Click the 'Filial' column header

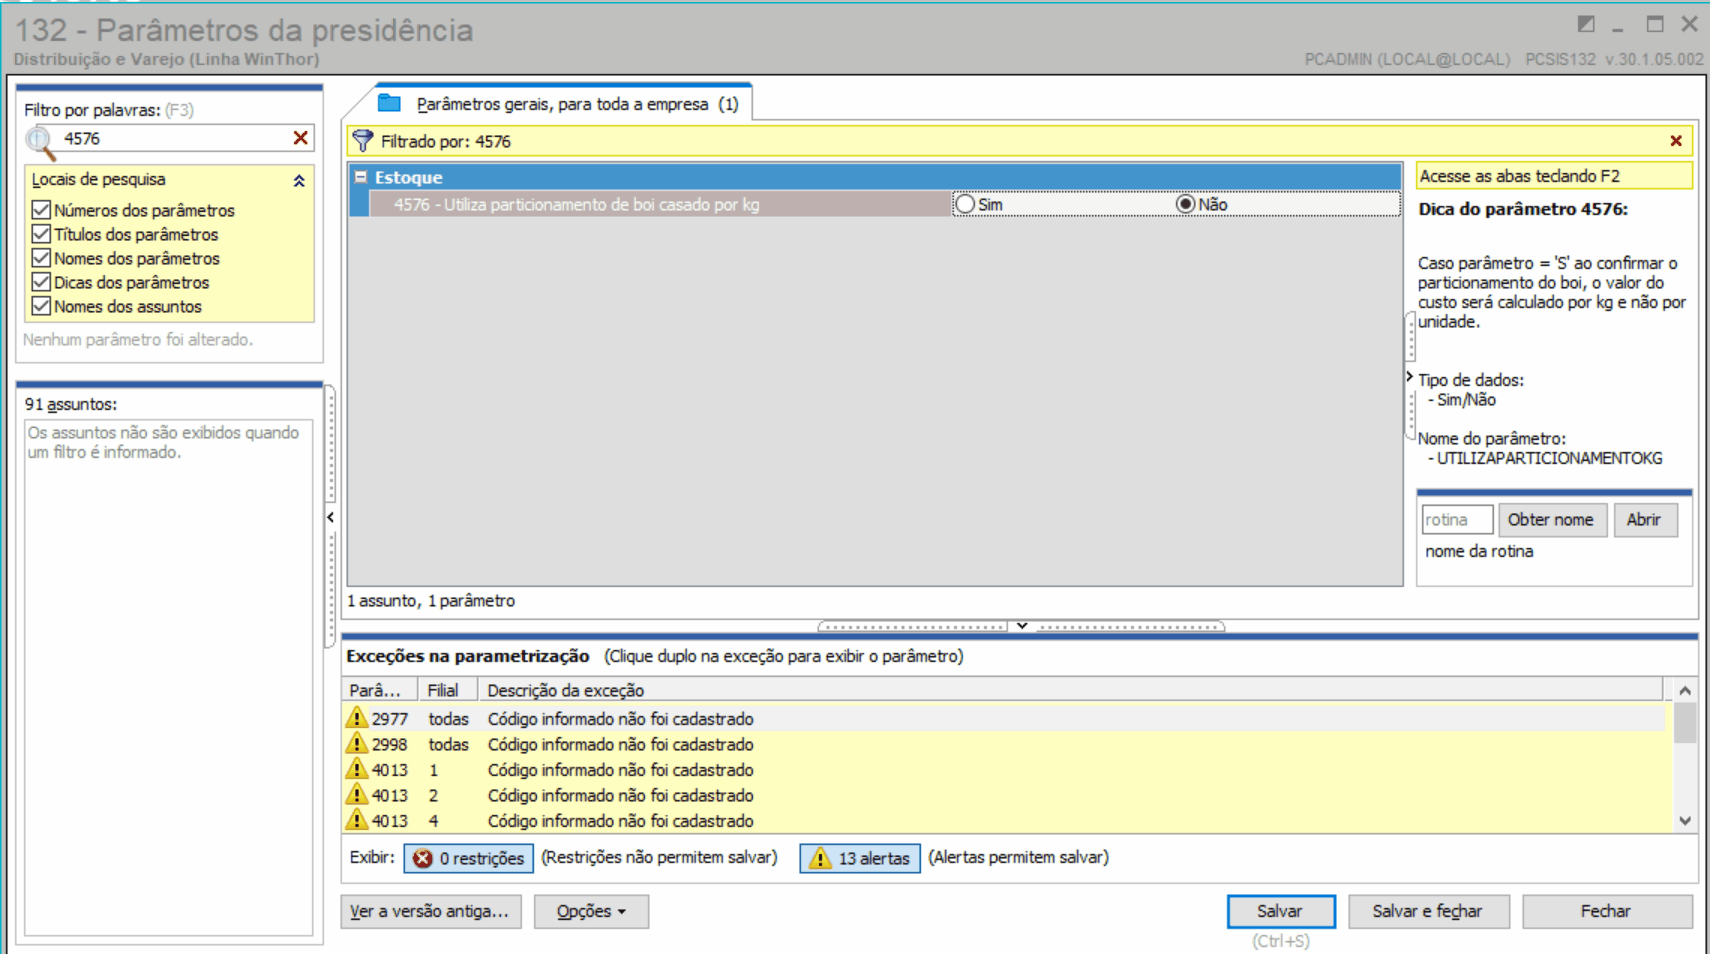[447, 690]
